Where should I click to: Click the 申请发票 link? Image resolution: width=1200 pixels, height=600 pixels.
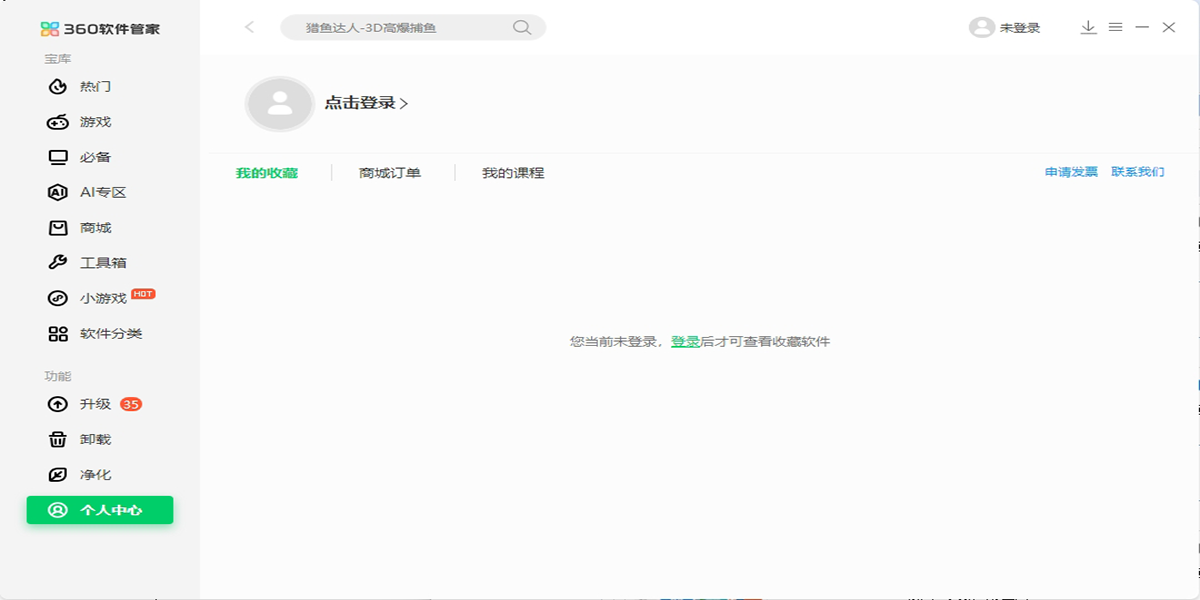(x=1071, y=172)
